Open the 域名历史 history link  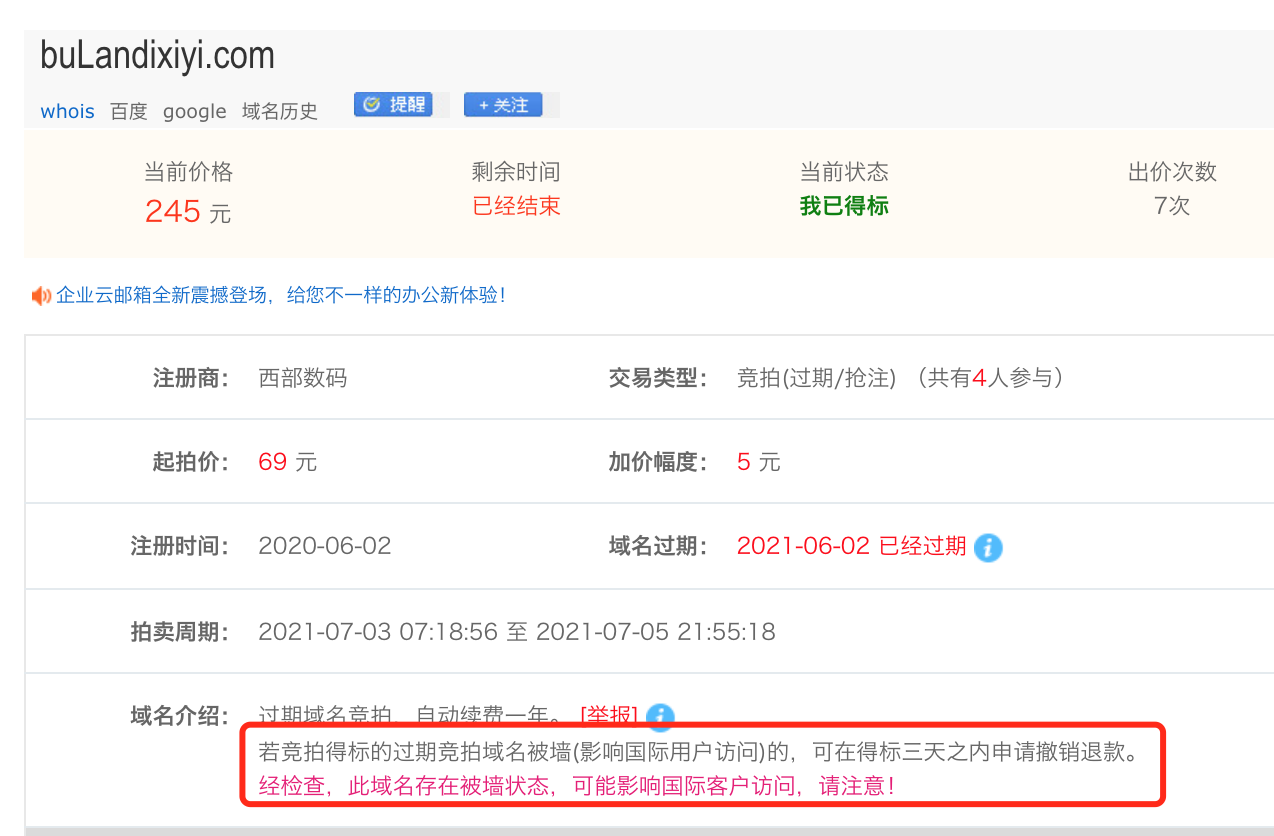[277, 111]
